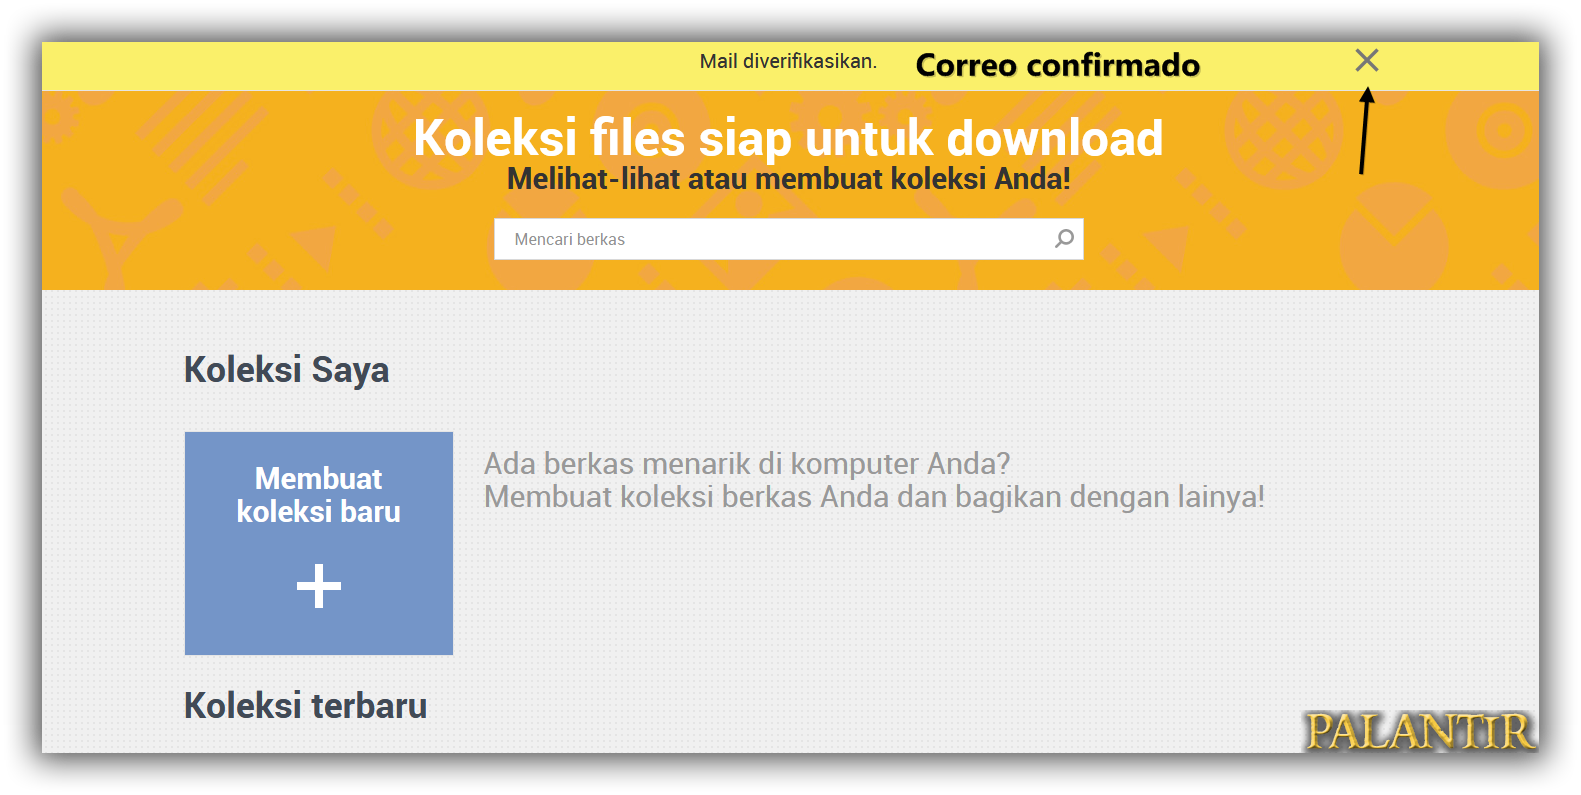Click the Ada berkas menarik di komputer Anda text
The image size is (1581, 795).
tap(747, 464)
